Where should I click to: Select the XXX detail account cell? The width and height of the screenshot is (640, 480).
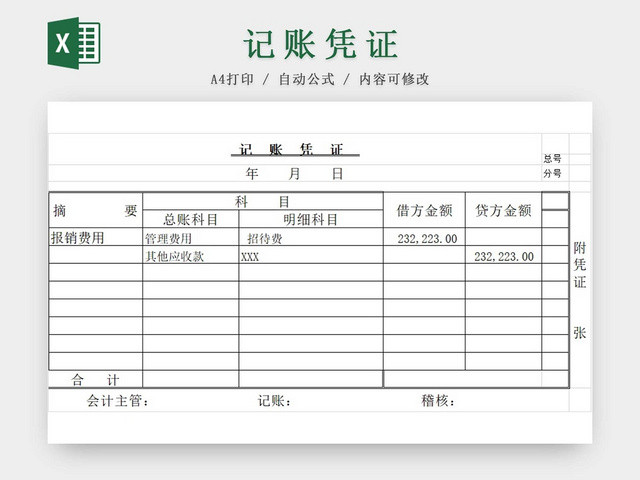311,255
